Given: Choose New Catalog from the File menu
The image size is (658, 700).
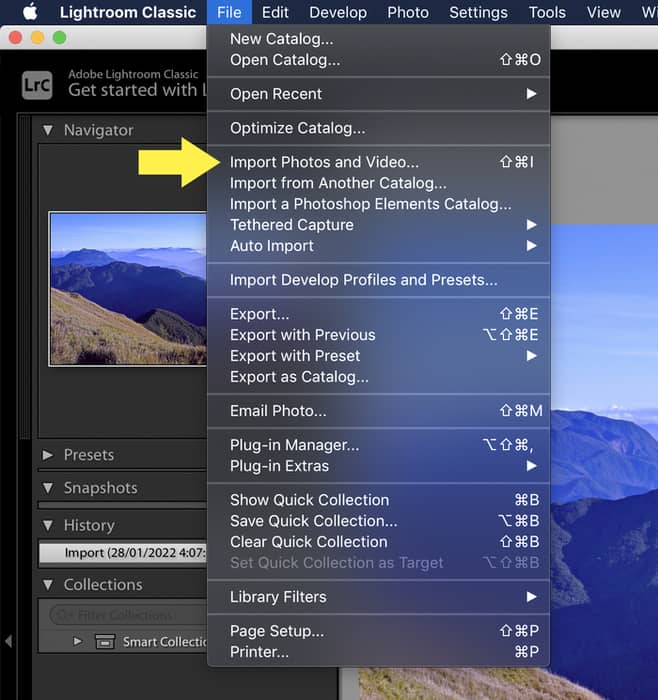Looking at the screenshot, I should click(x=379, y=39).
